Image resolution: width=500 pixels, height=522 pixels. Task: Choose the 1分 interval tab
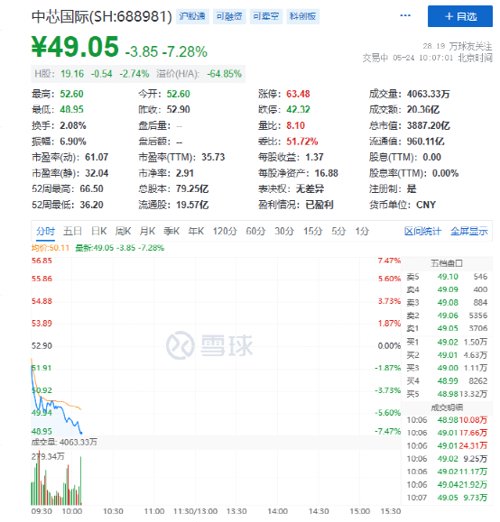point(362,231)
